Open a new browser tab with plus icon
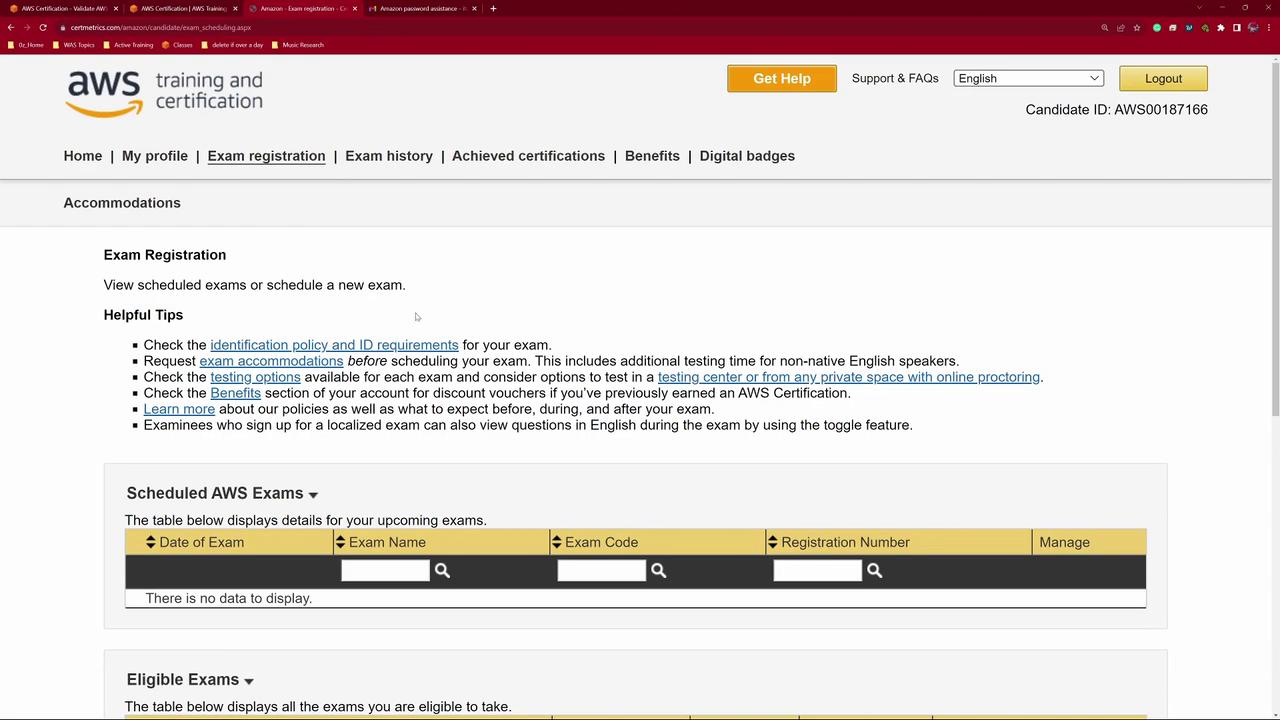 [x=493, y=9]
